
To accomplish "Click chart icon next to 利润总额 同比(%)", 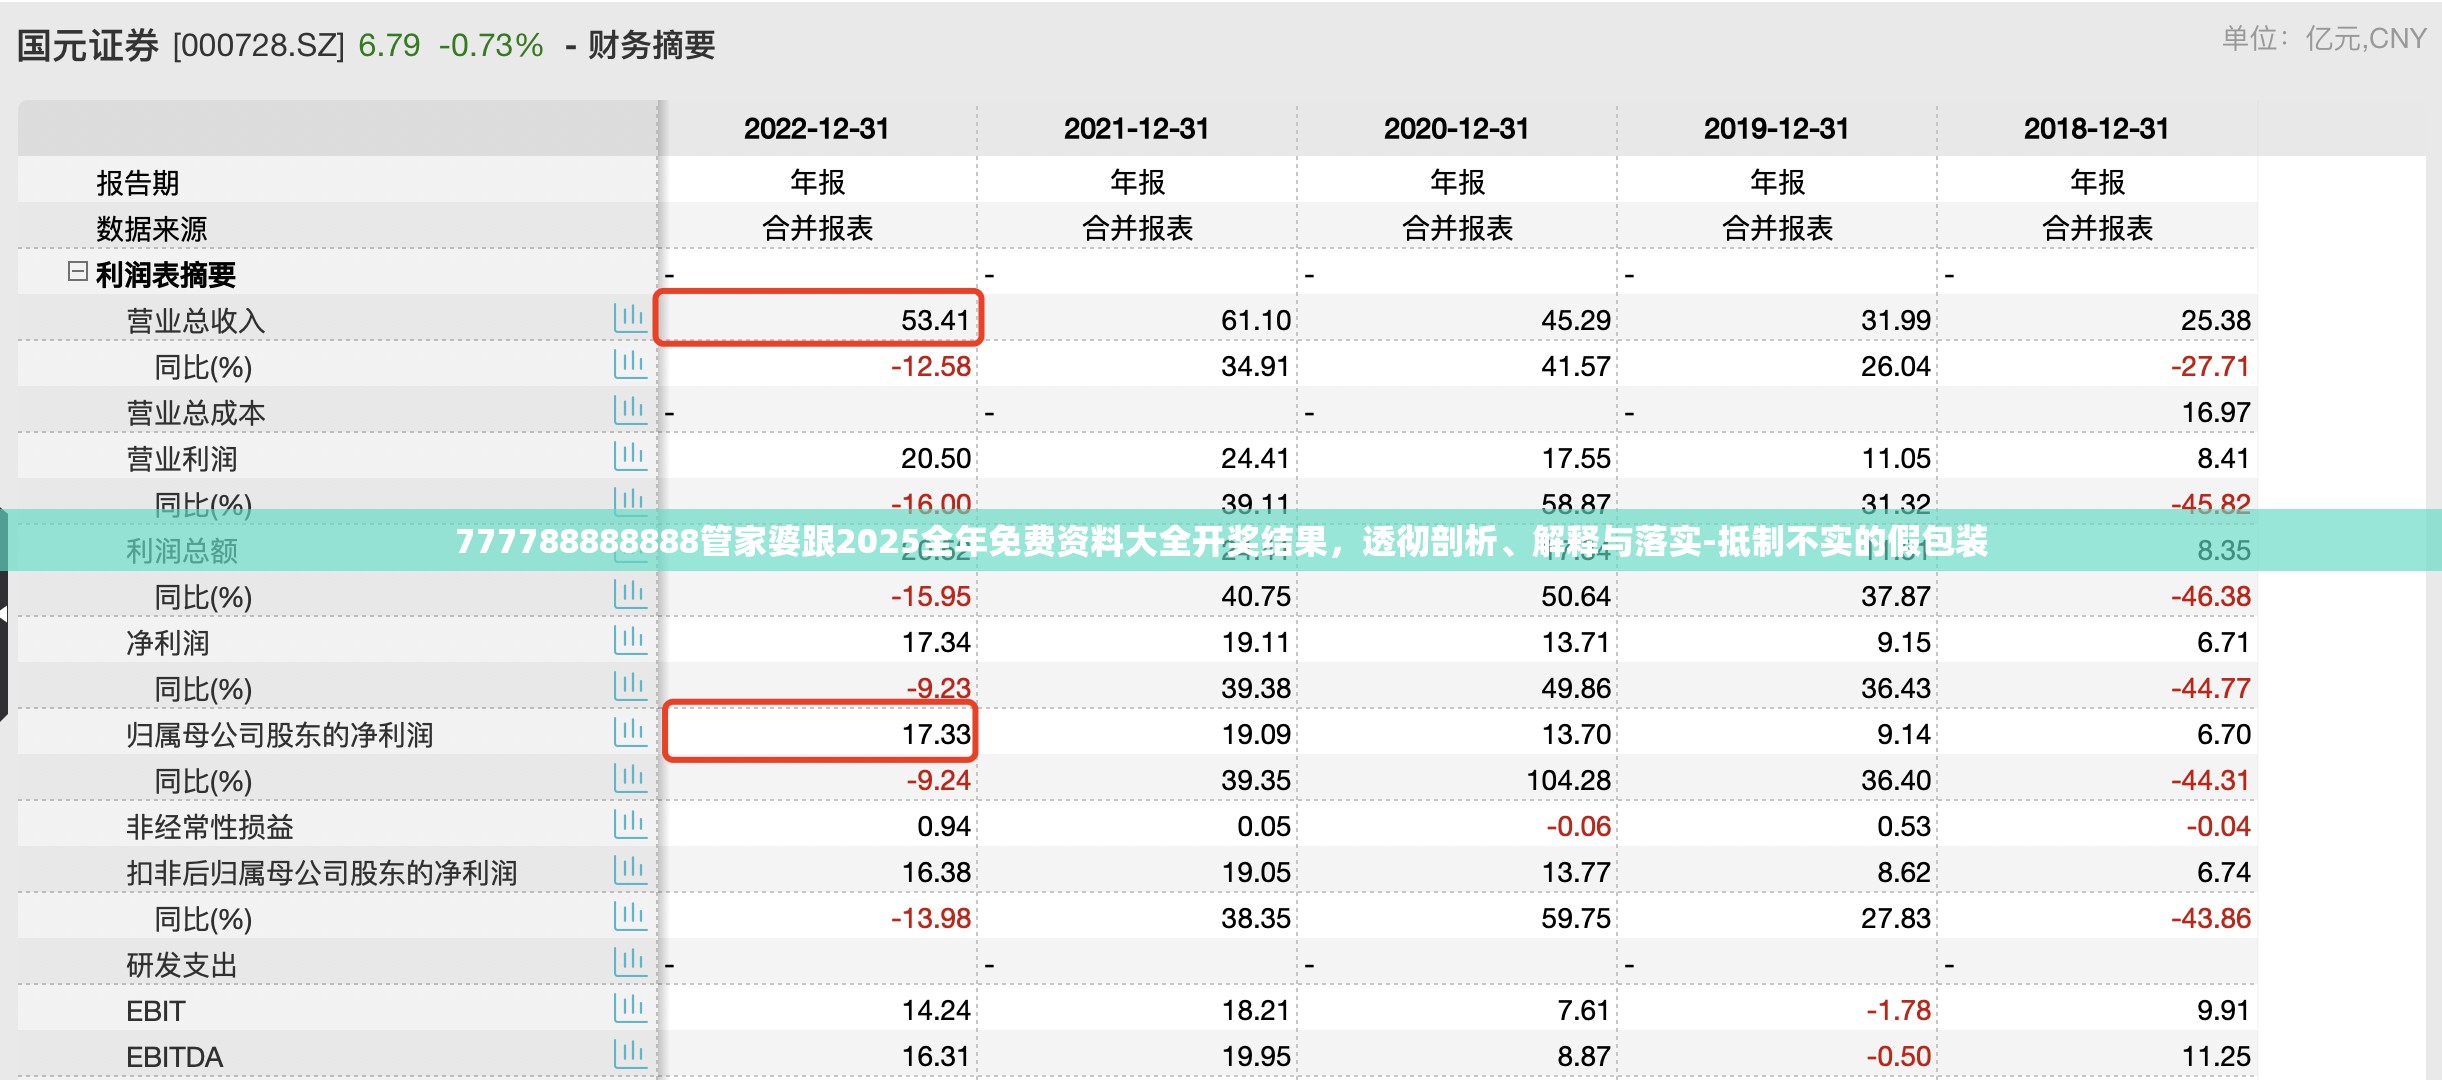I will click(x=630, y=595).
